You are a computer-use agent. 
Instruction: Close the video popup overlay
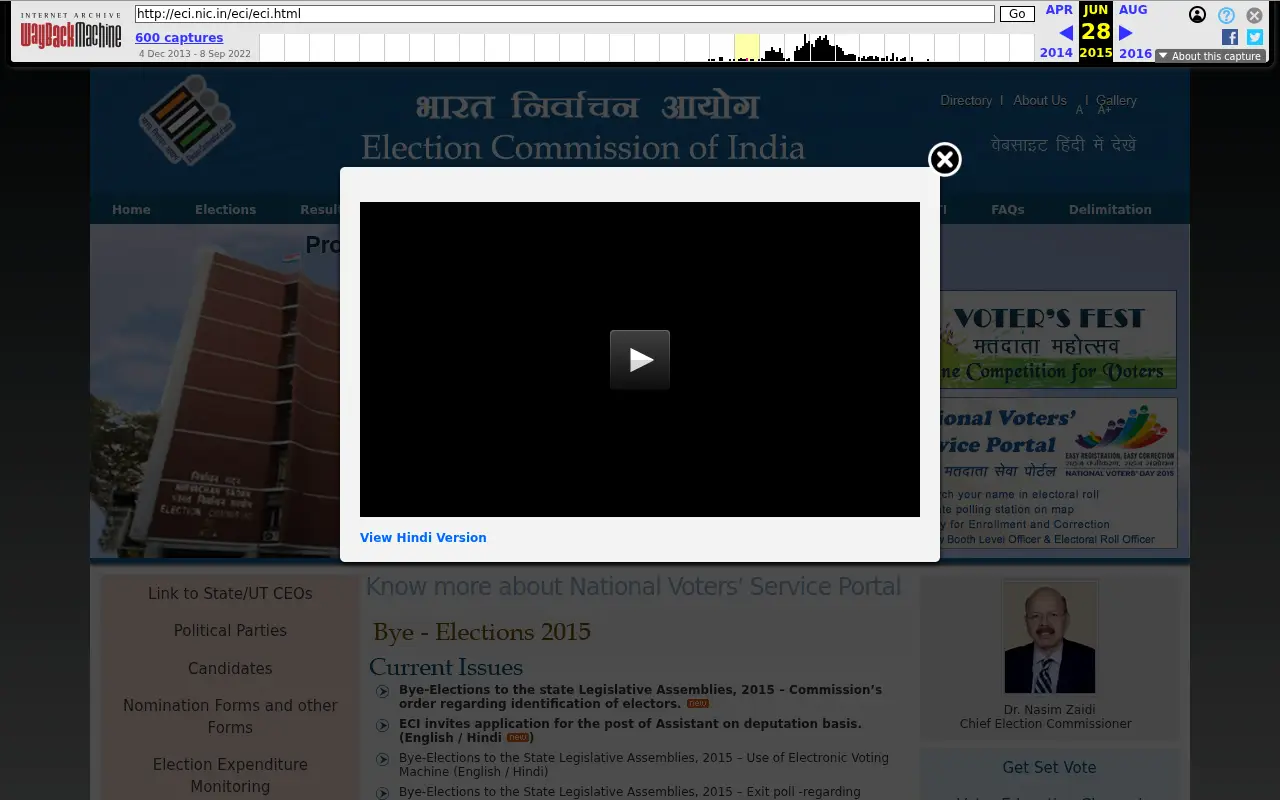tap(945, 159)
